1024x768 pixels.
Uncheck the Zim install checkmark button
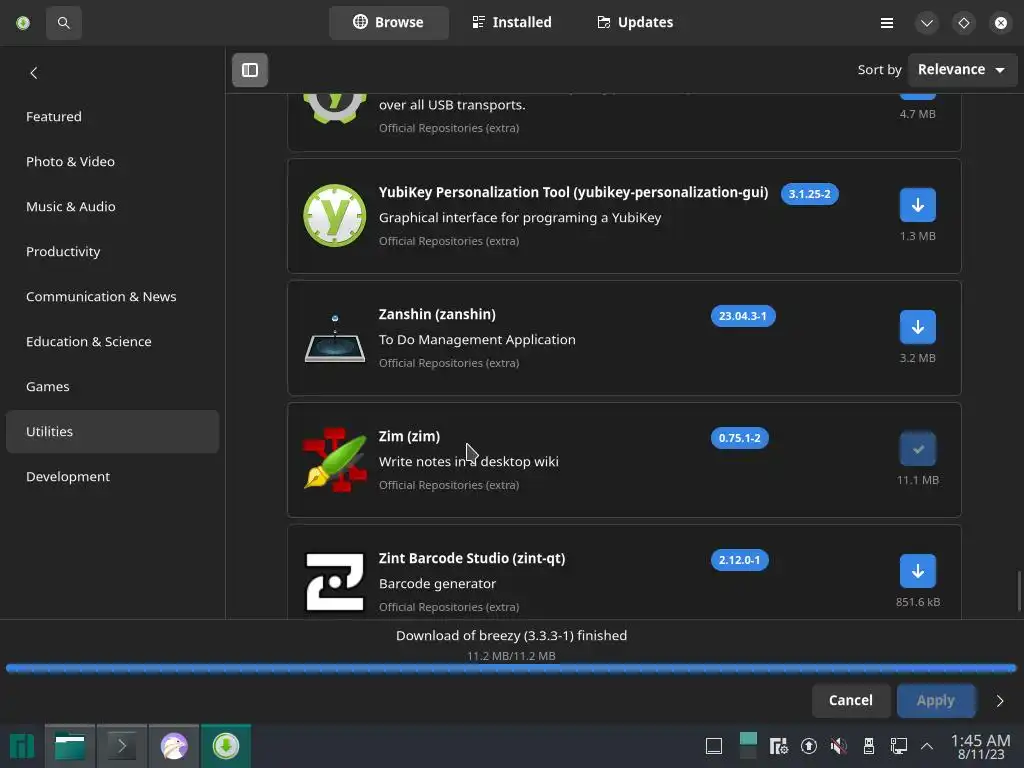(x=918, y=449)
